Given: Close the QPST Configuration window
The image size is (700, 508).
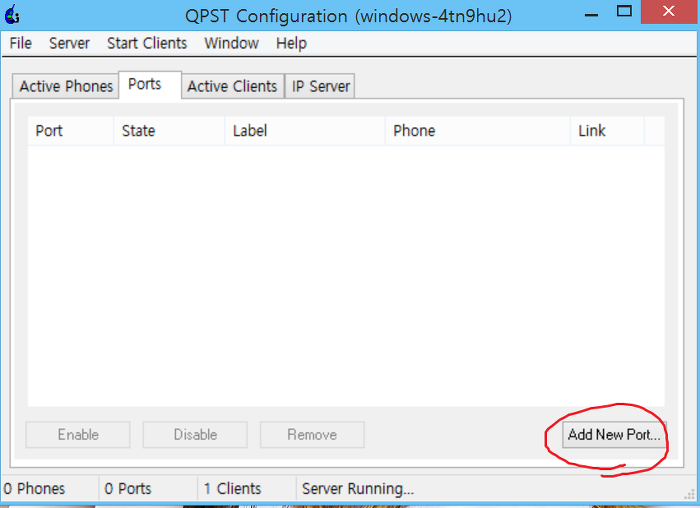Looking at the screenshot, I should [669, 12].
